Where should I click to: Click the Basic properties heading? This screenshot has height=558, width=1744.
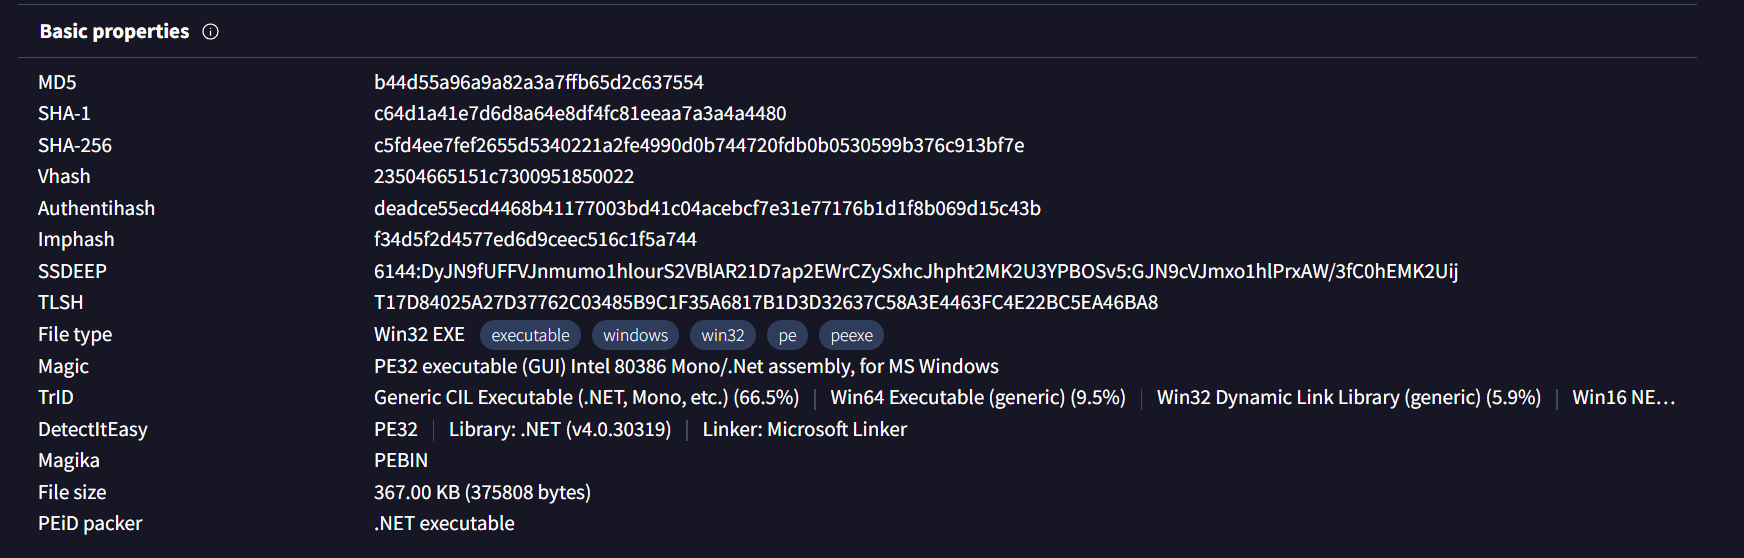coord(114,32)
